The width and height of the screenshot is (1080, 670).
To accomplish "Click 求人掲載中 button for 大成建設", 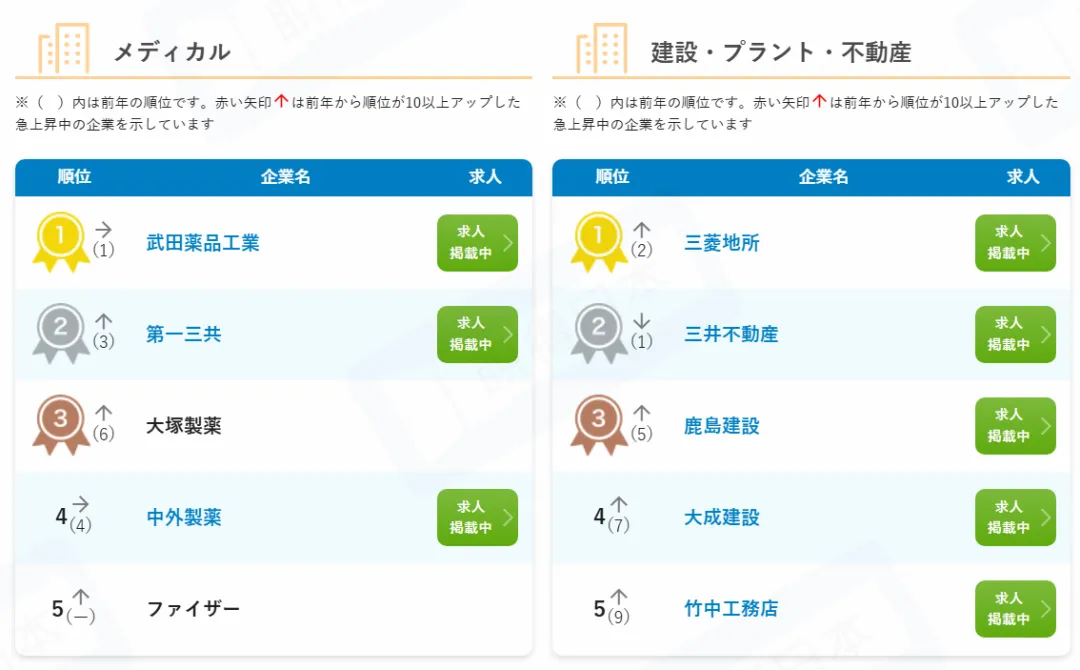I will pos(1015,517).
